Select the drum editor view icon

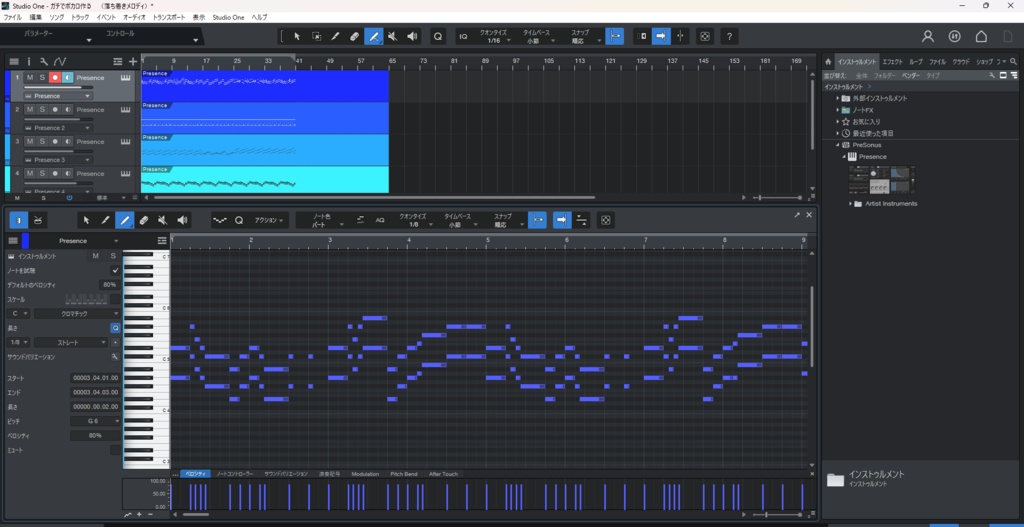39,220
